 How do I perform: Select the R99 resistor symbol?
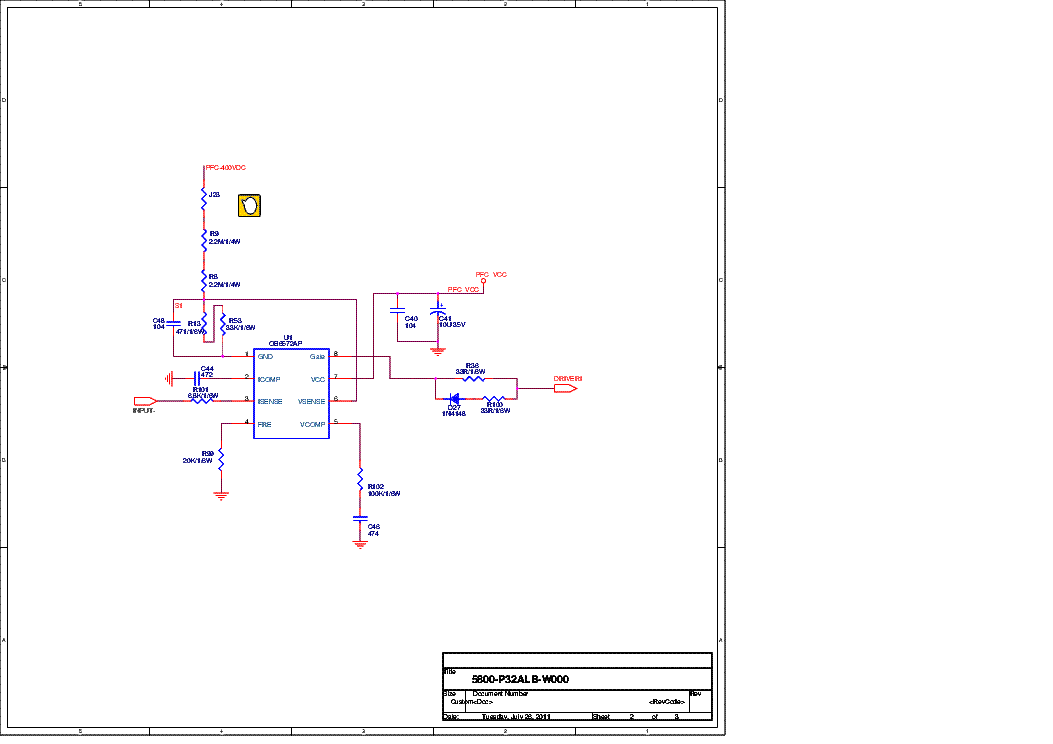(221, 459)
